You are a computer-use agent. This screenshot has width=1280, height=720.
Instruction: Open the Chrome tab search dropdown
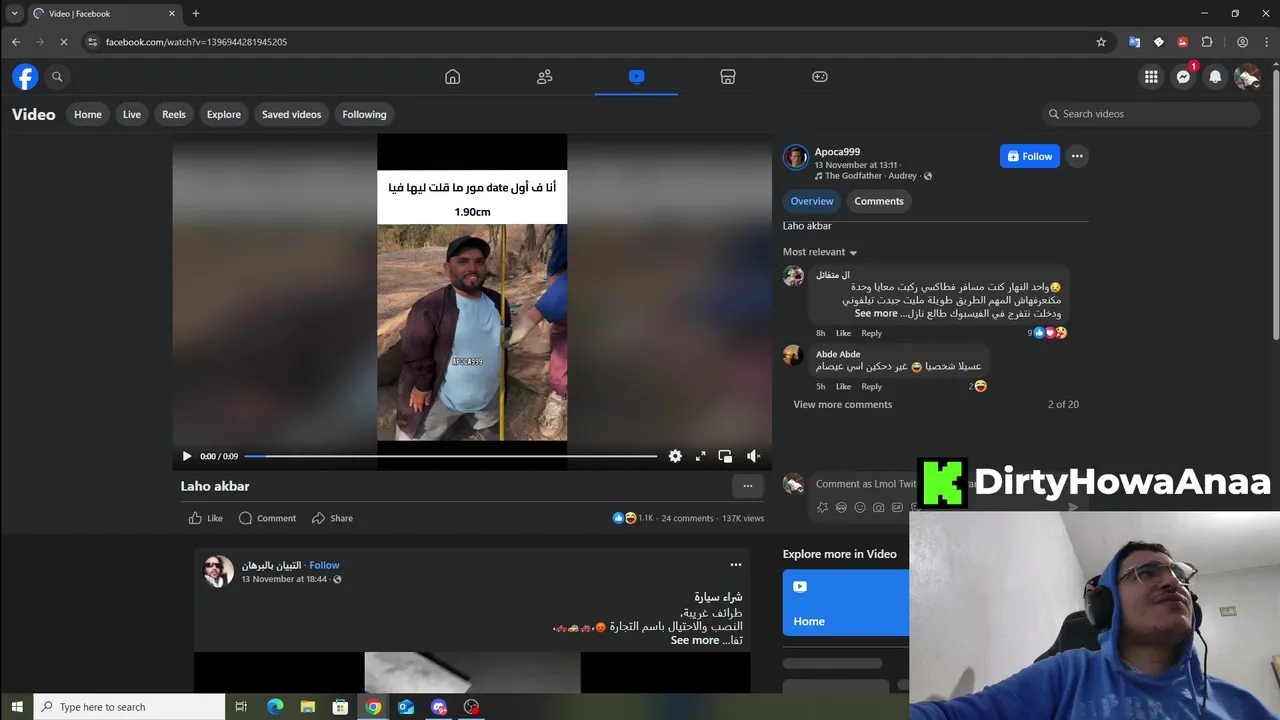tap(14, 13)
